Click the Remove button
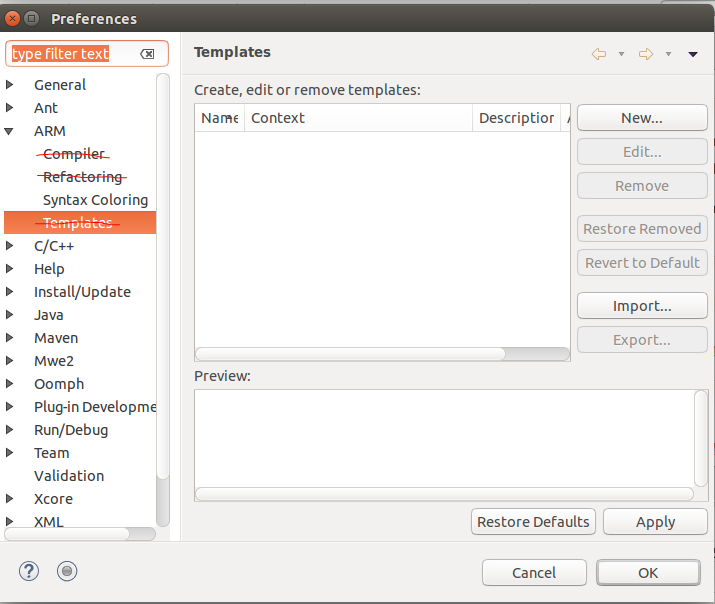This screenshot has width=715, height=604. click(x=642, y=186)
